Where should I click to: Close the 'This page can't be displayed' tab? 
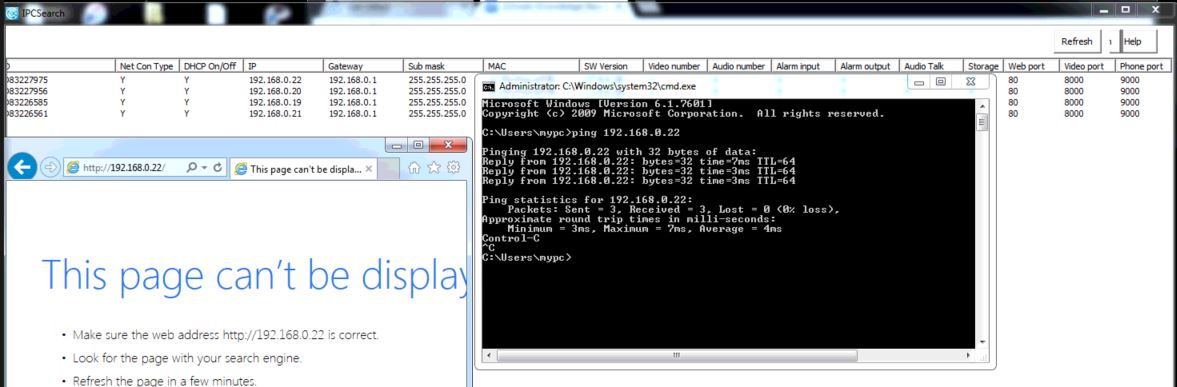(x=370, y=169)
